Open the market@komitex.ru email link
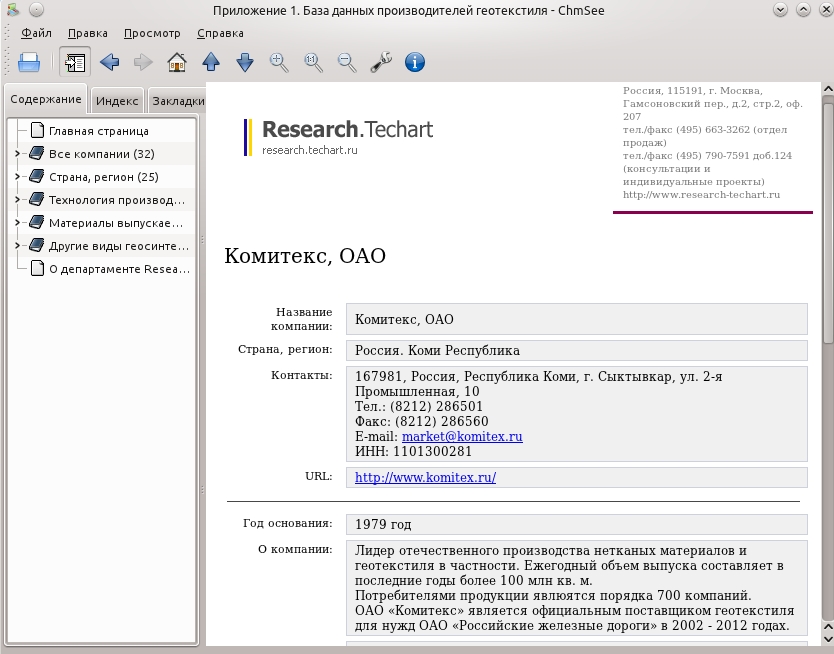 [462, 437]
